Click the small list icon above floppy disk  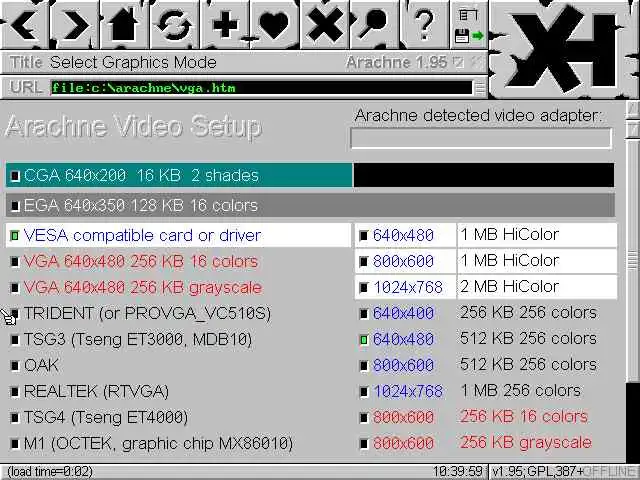point(468,15)
